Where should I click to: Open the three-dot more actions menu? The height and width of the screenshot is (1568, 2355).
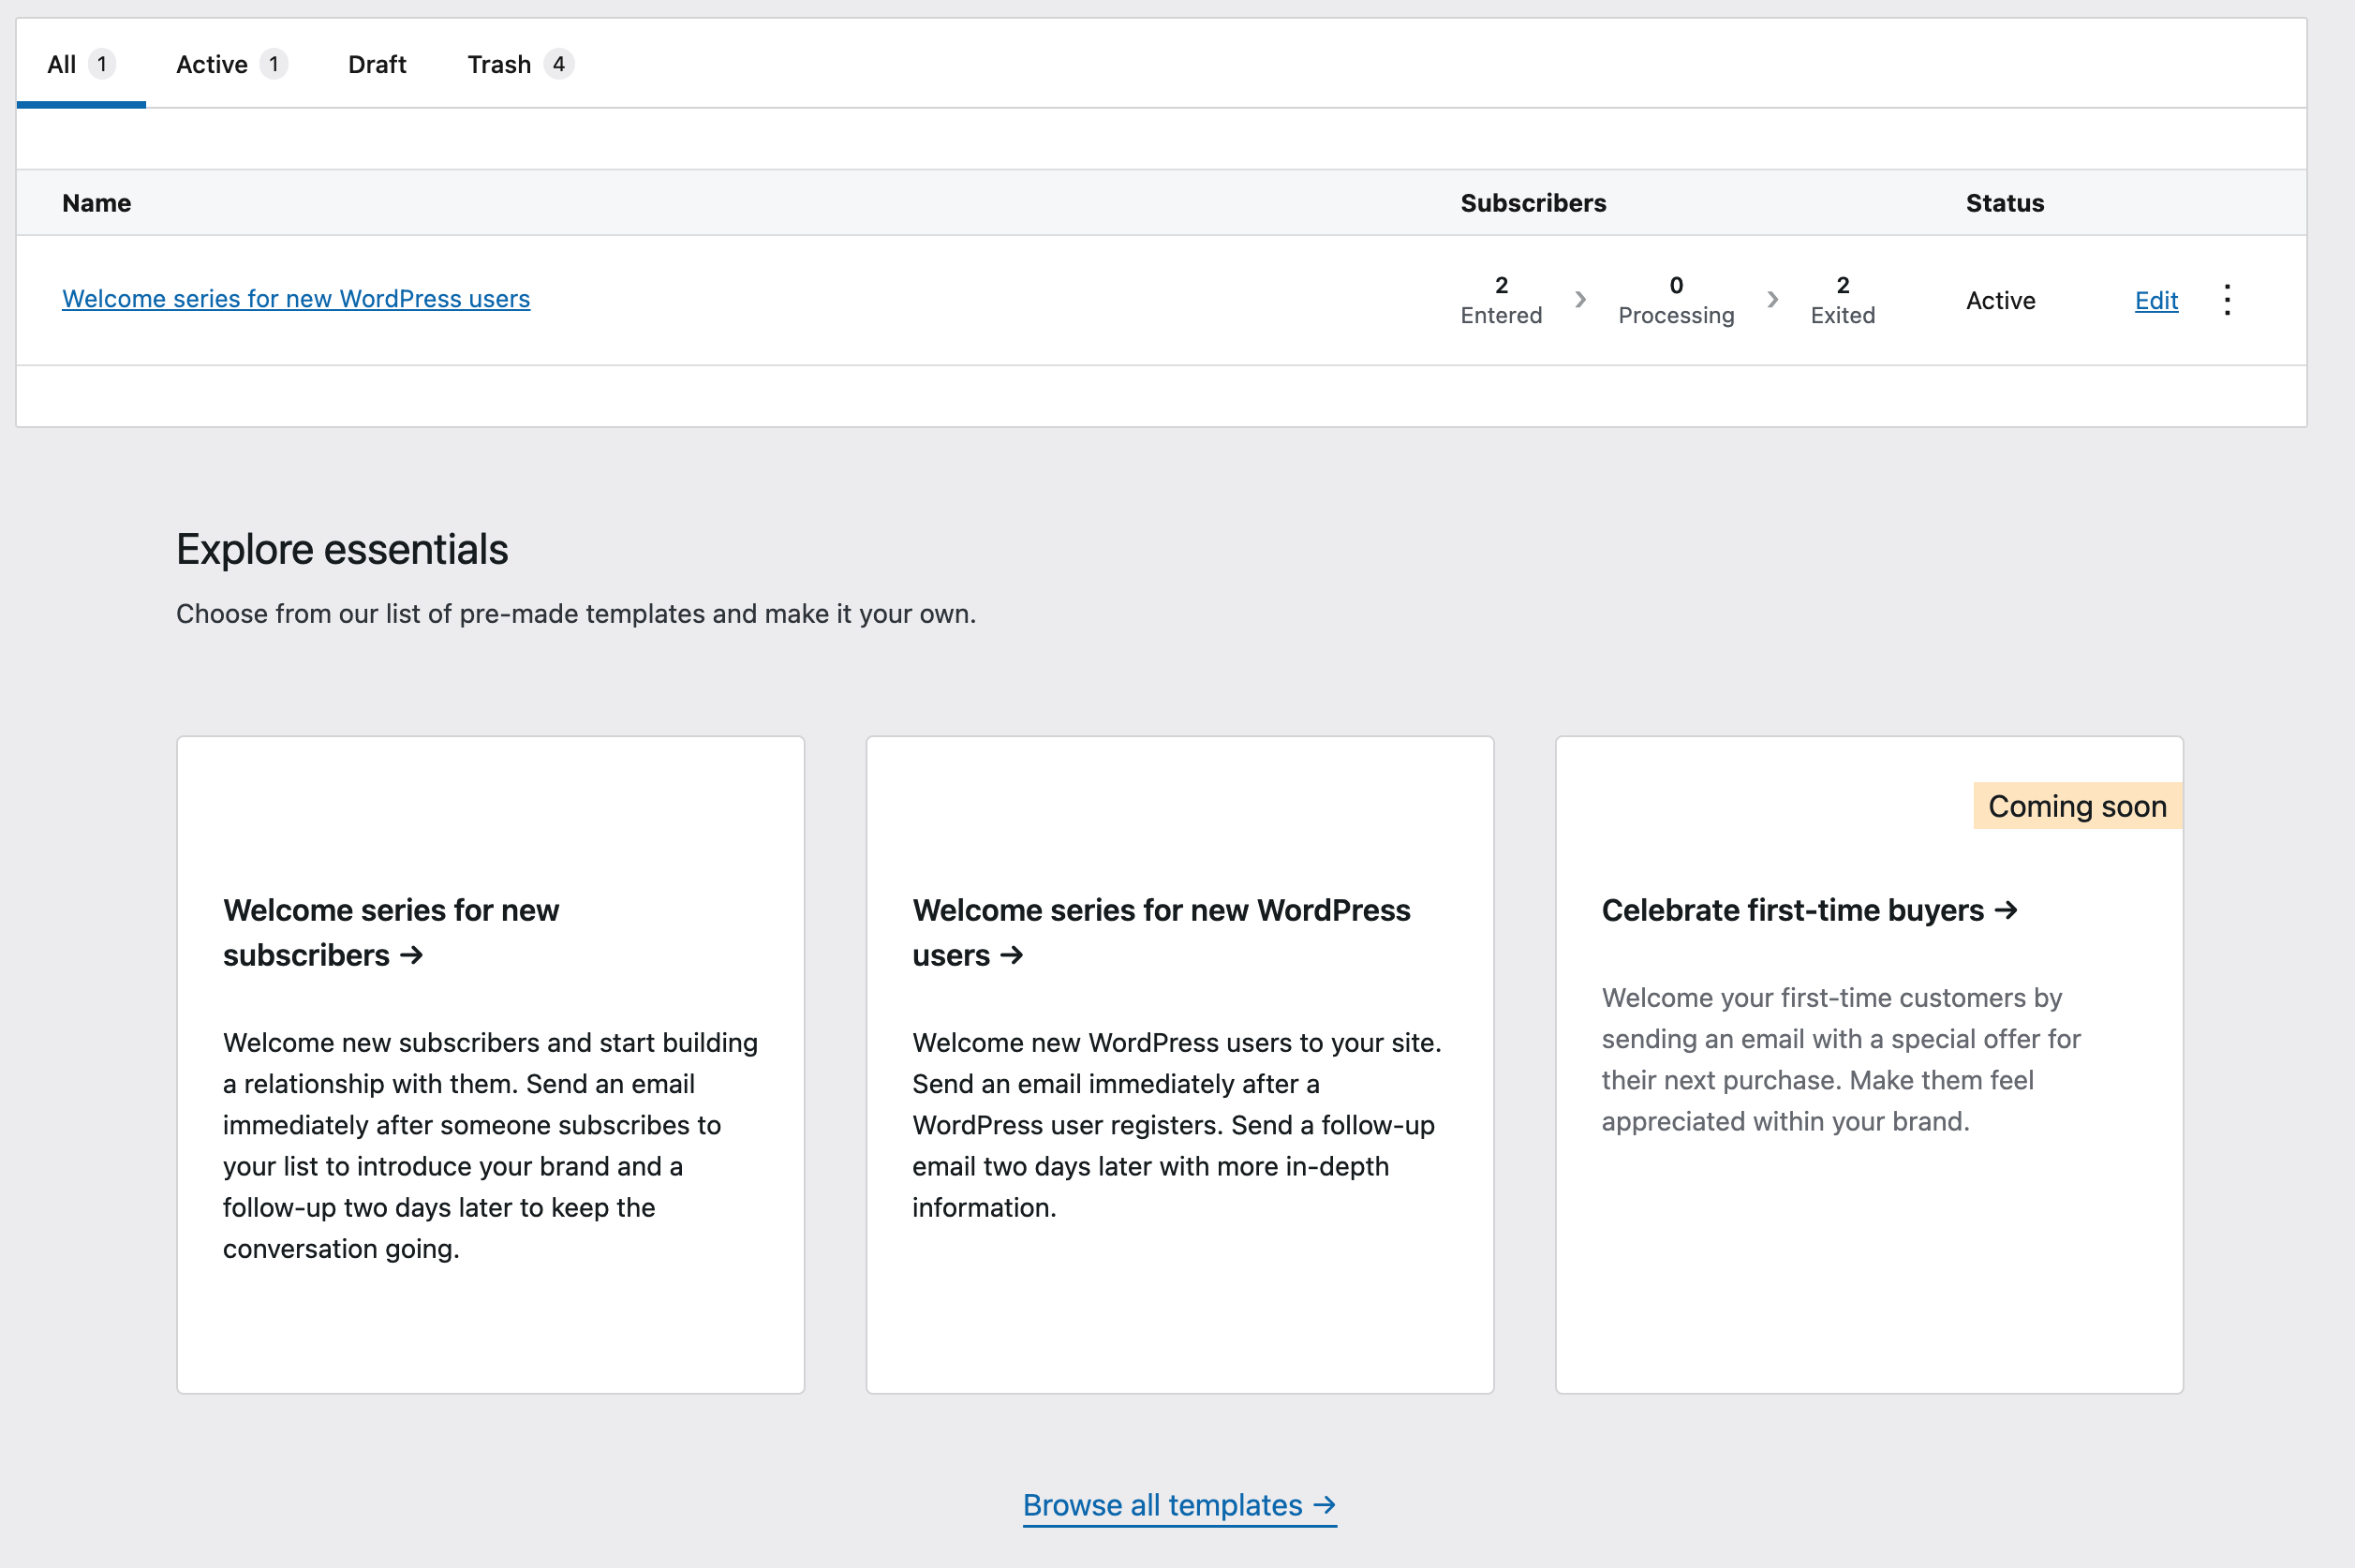point(2227,300)
